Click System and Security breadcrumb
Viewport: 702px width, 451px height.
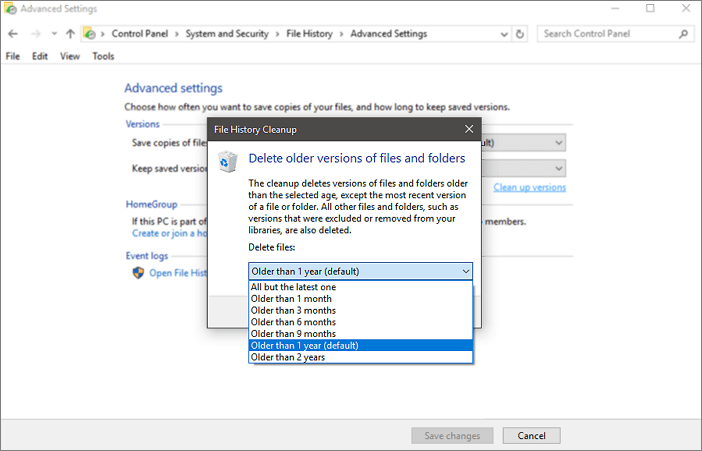(x=227, y=34)
